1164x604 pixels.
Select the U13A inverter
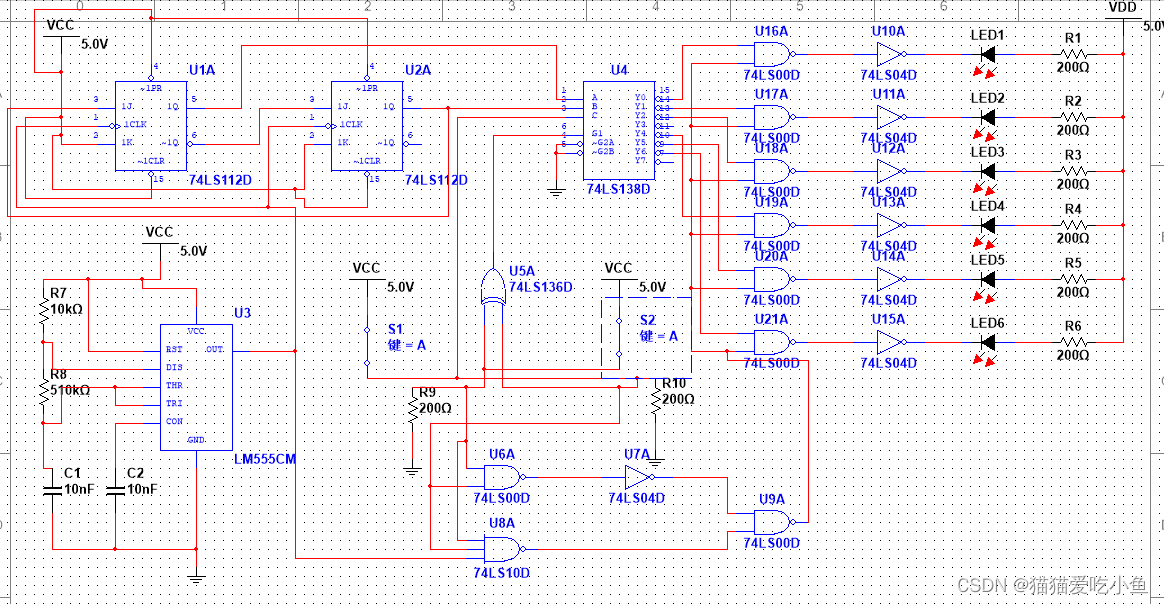point(892,226)
